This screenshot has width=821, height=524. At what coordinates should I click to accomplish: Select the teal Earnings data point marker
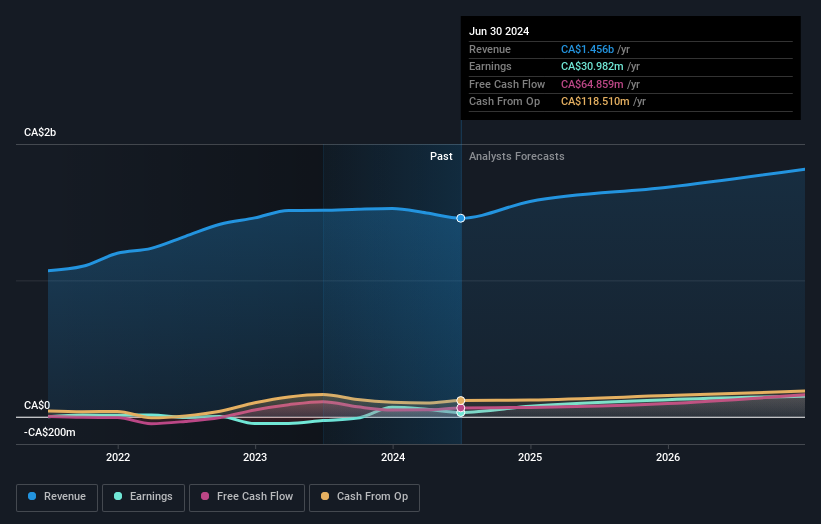[x=461, y=413]
